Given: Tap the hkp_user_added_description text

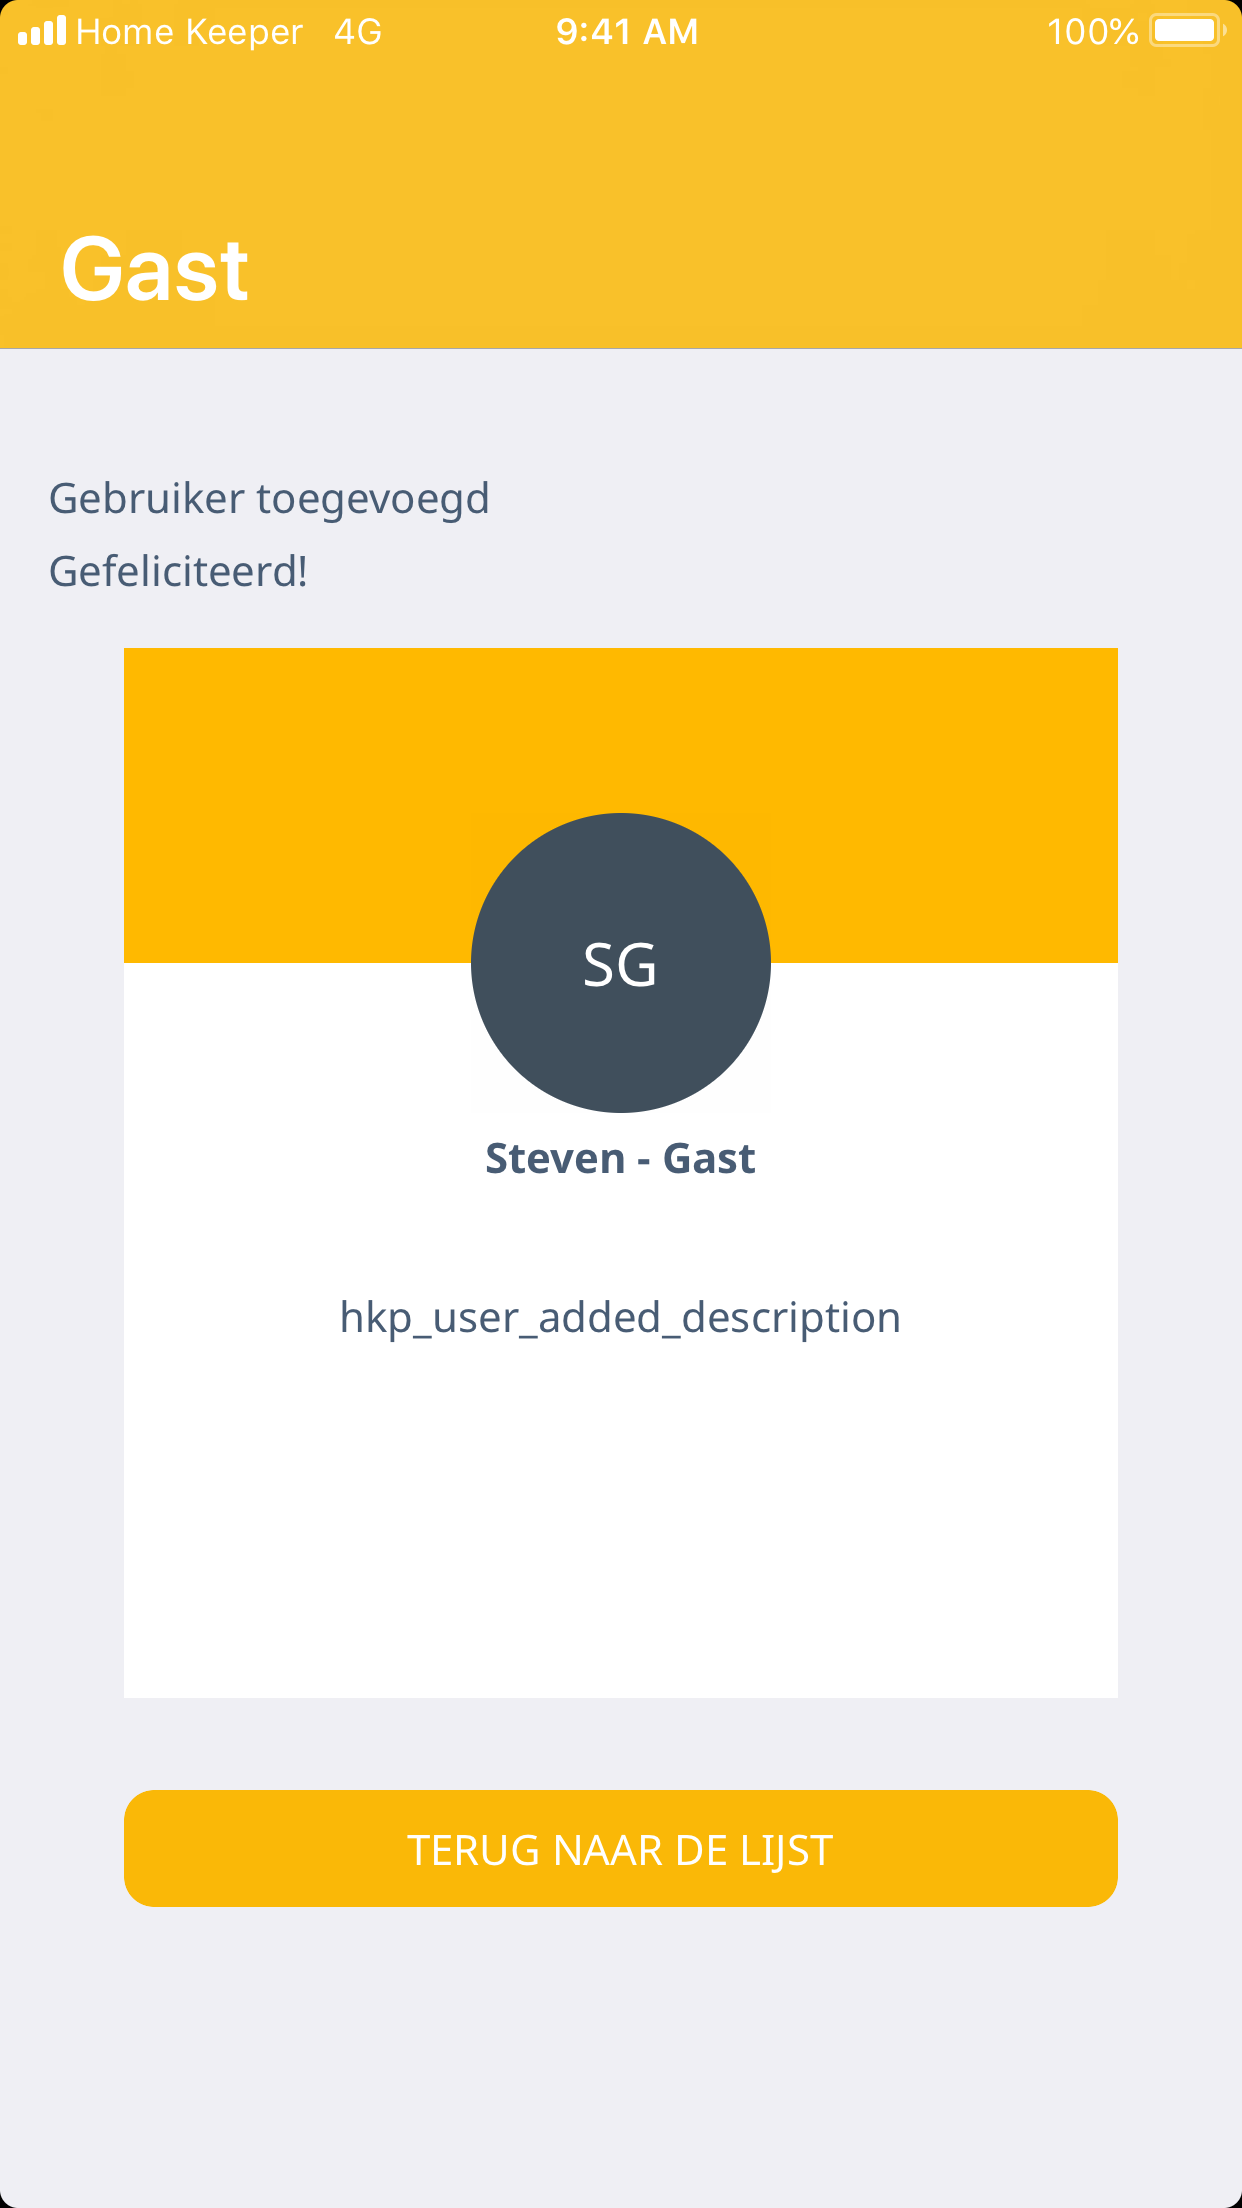Looking at the screenshot, I should [620, 1318].
